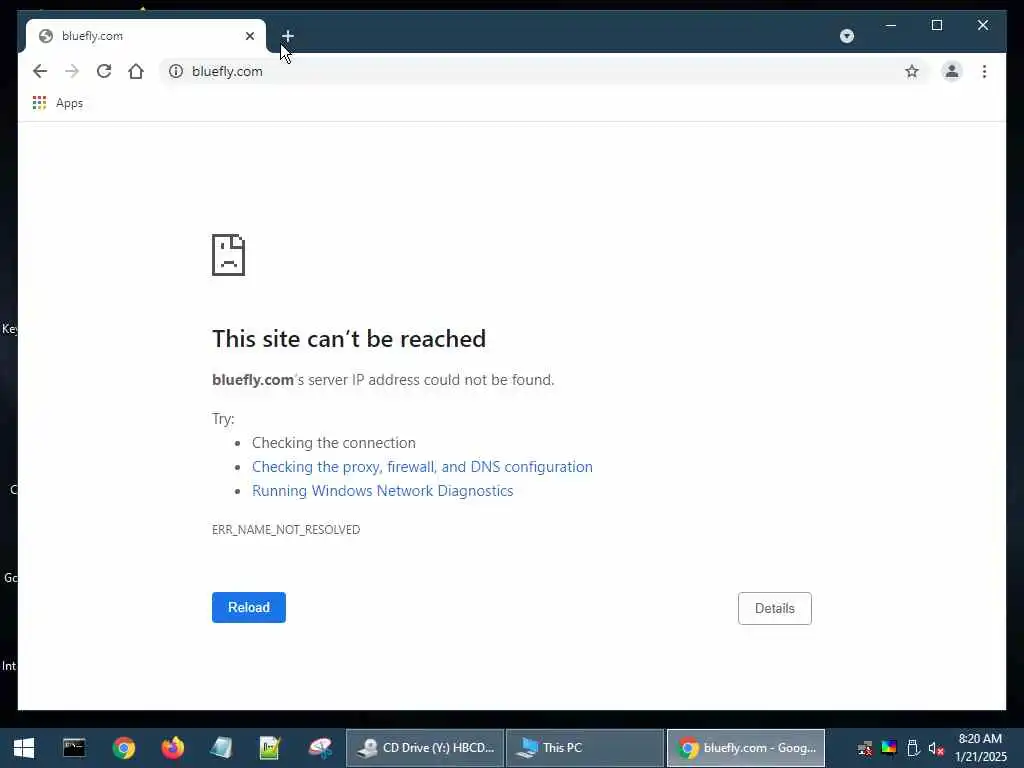The height and width of the screenshot is (768, 1024).
Task: Switch to This PC taskbar window
Action: pos(584,748)
